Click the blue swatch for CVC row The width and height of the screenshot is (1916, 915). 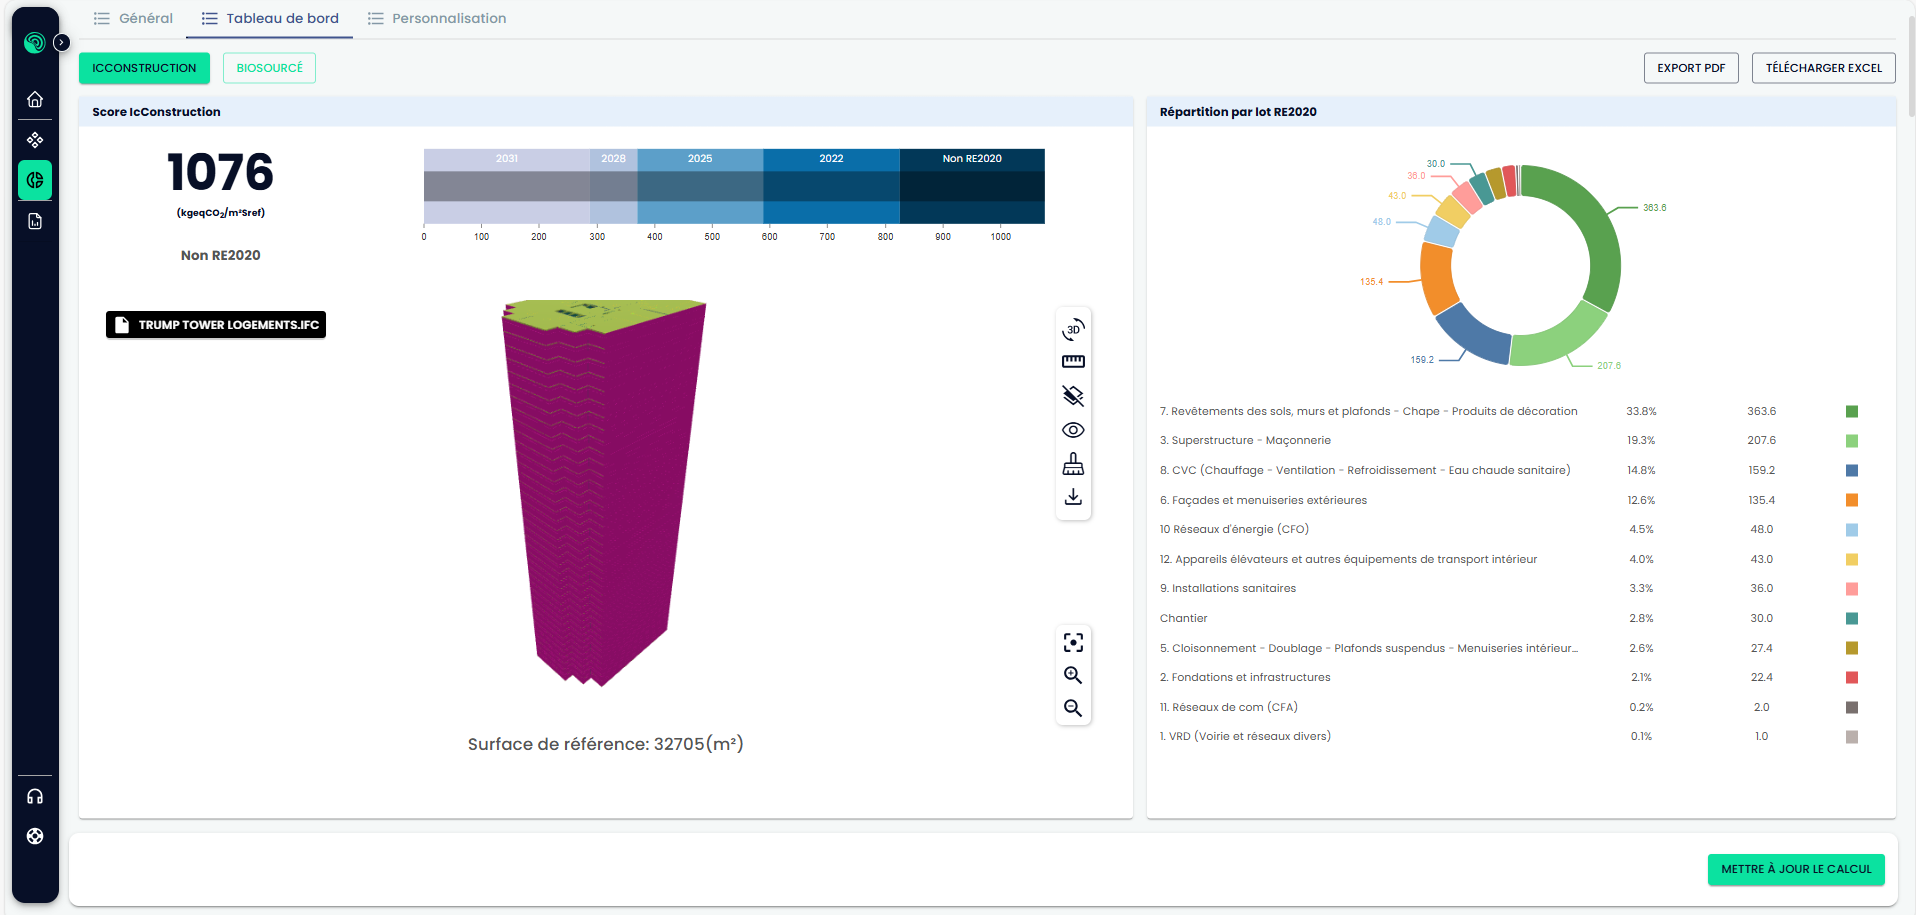tap(1852, 471)
